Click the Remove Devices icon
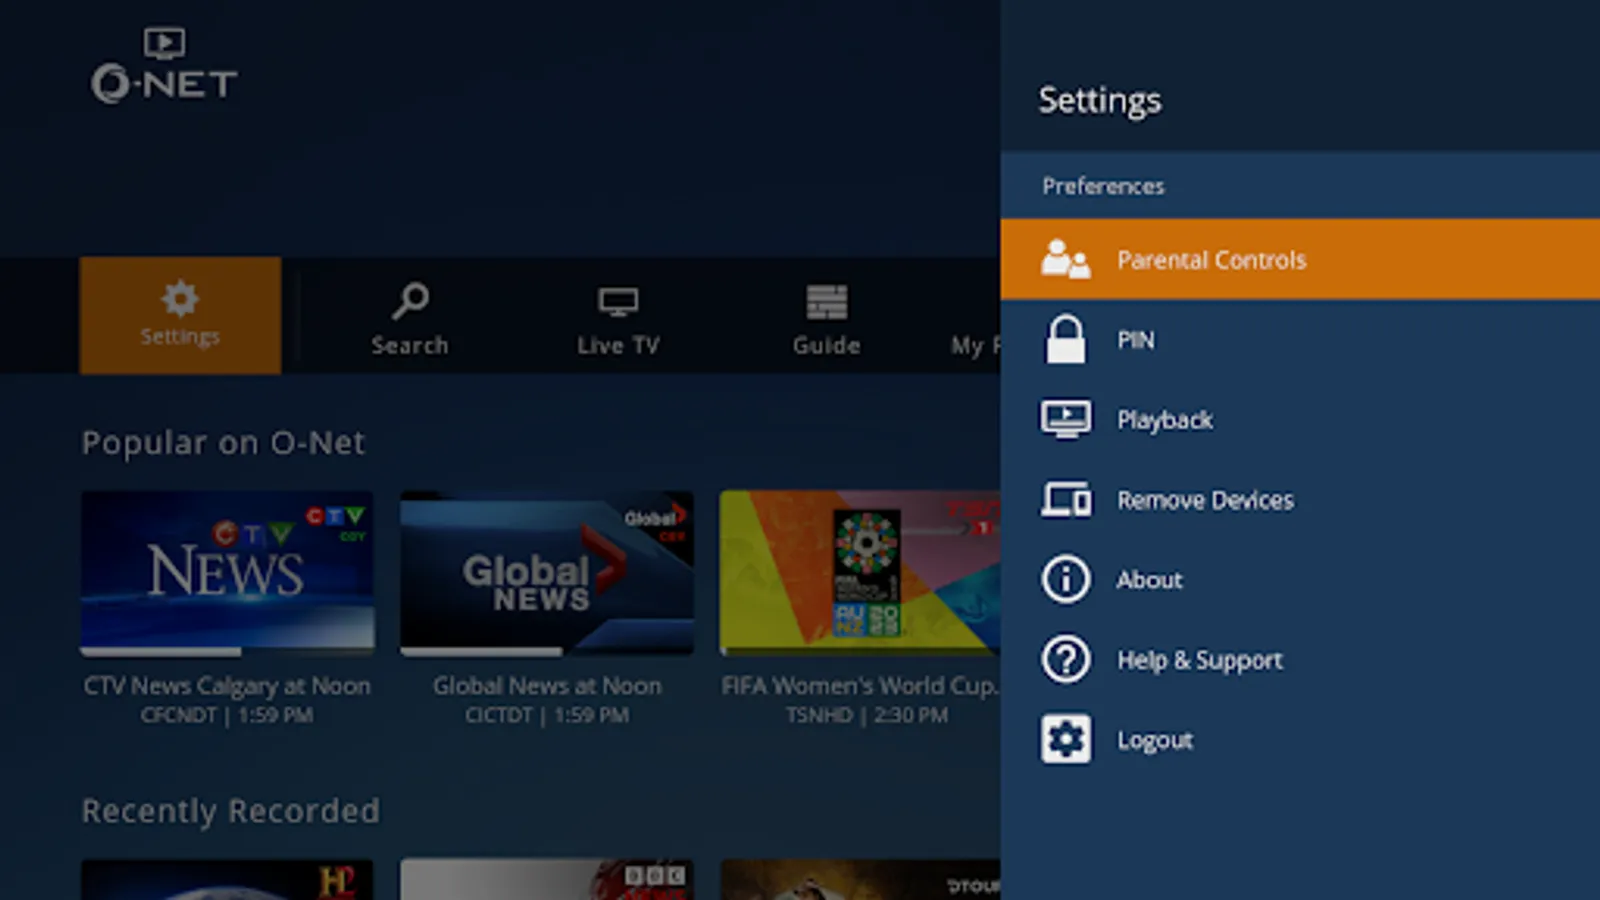Screen dimensions: 1600x900 (1066, 499)
